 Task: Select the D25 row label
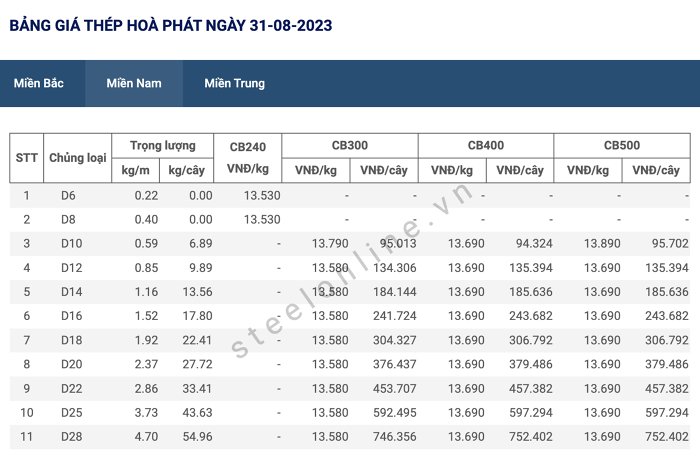(71, 413)
